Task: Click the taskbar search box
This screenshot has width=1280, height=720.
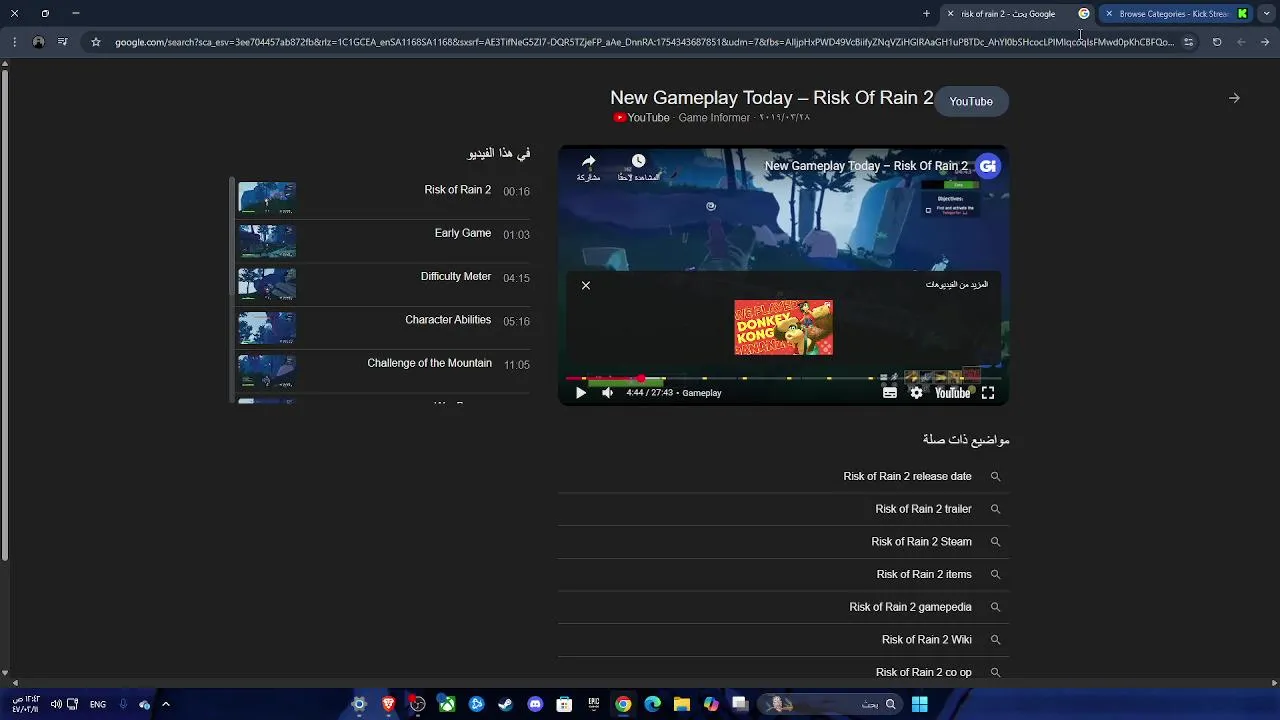Action: tap(830, 704)
